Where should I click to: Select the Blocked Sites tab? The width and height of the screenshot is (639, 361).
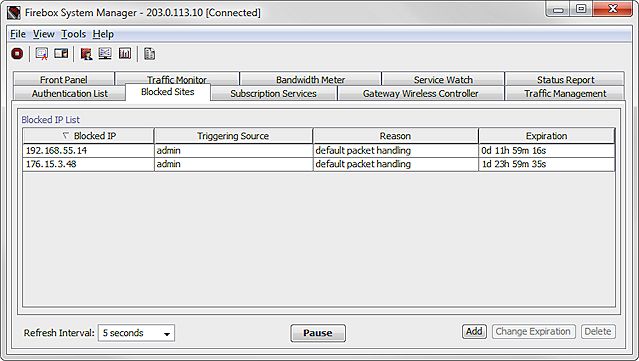[167, 92]
